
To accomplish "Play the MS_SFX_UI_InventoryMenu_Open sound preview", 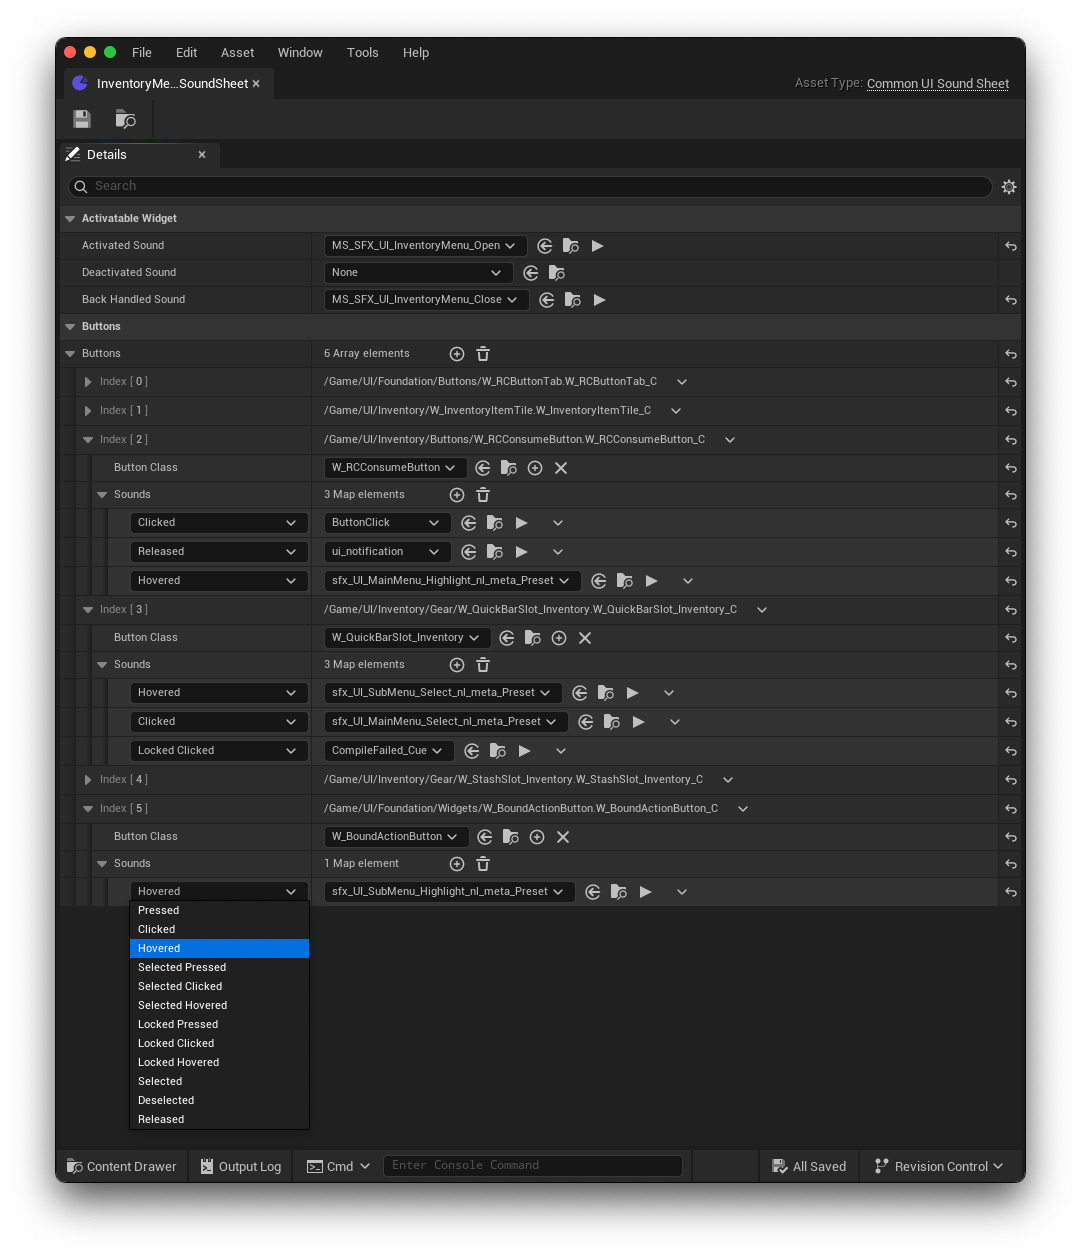I will [598, 246].
